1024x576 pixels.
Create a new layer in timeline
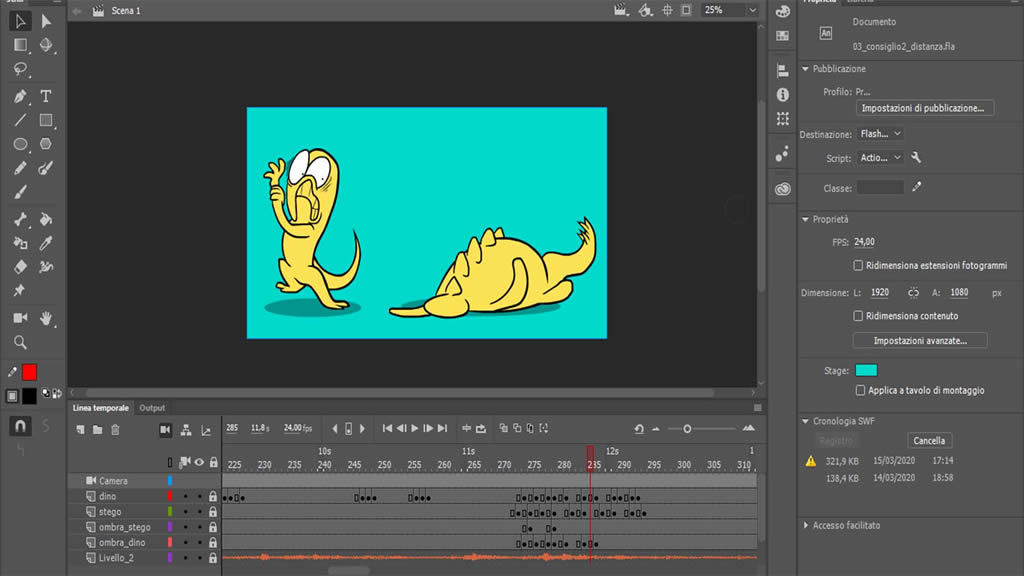(x=80, y=430)
